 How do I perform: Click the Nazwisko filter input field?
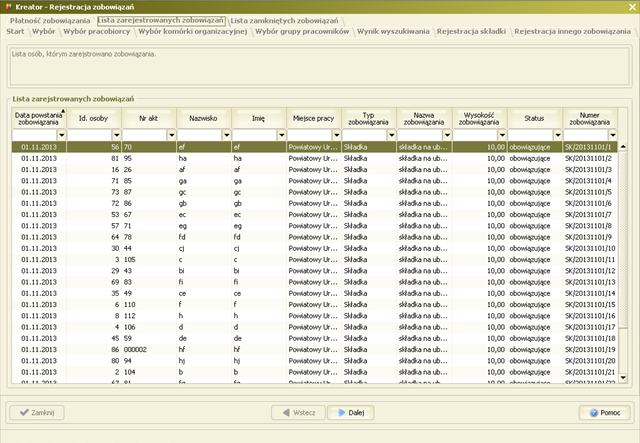coord(200,135)
